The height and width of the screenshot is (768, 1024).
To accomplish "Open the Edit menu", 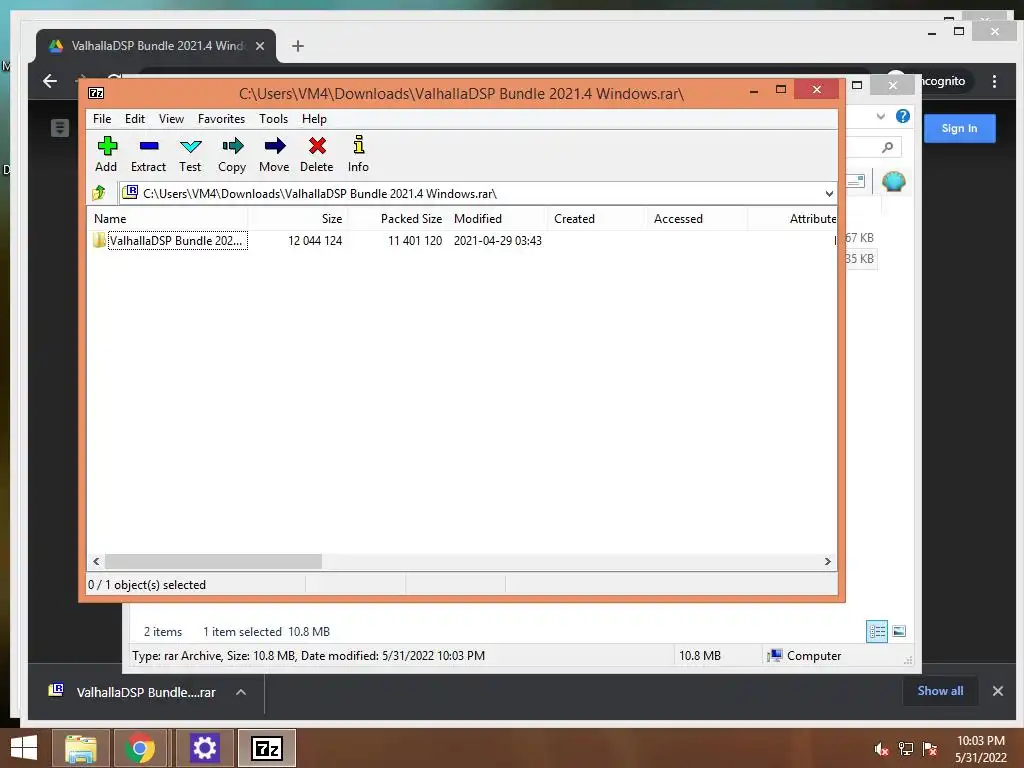I will coord(135,119).
